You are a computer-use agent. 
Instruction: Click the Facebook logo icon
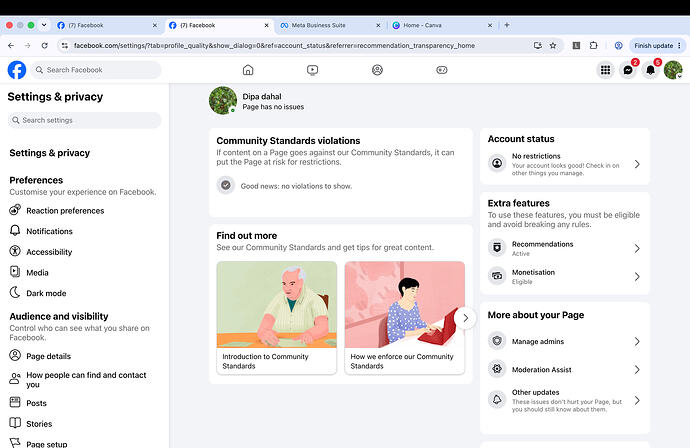(17, 70)
